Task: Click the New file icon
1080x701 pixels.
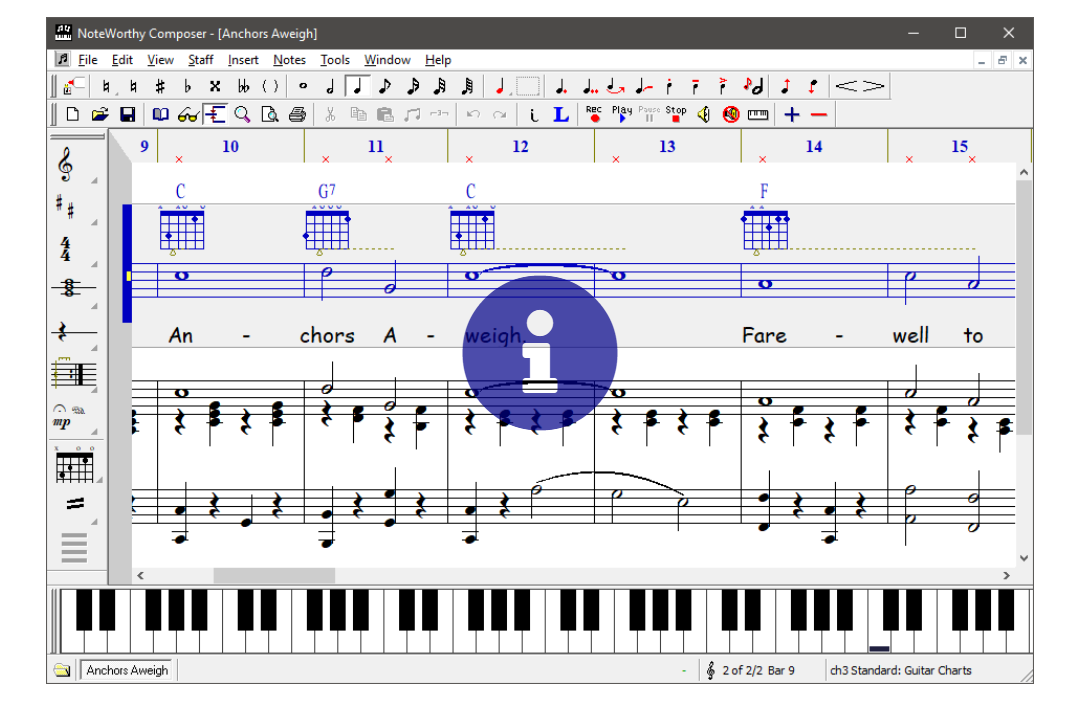Action: pyautogui.click(x=72, y=114)
